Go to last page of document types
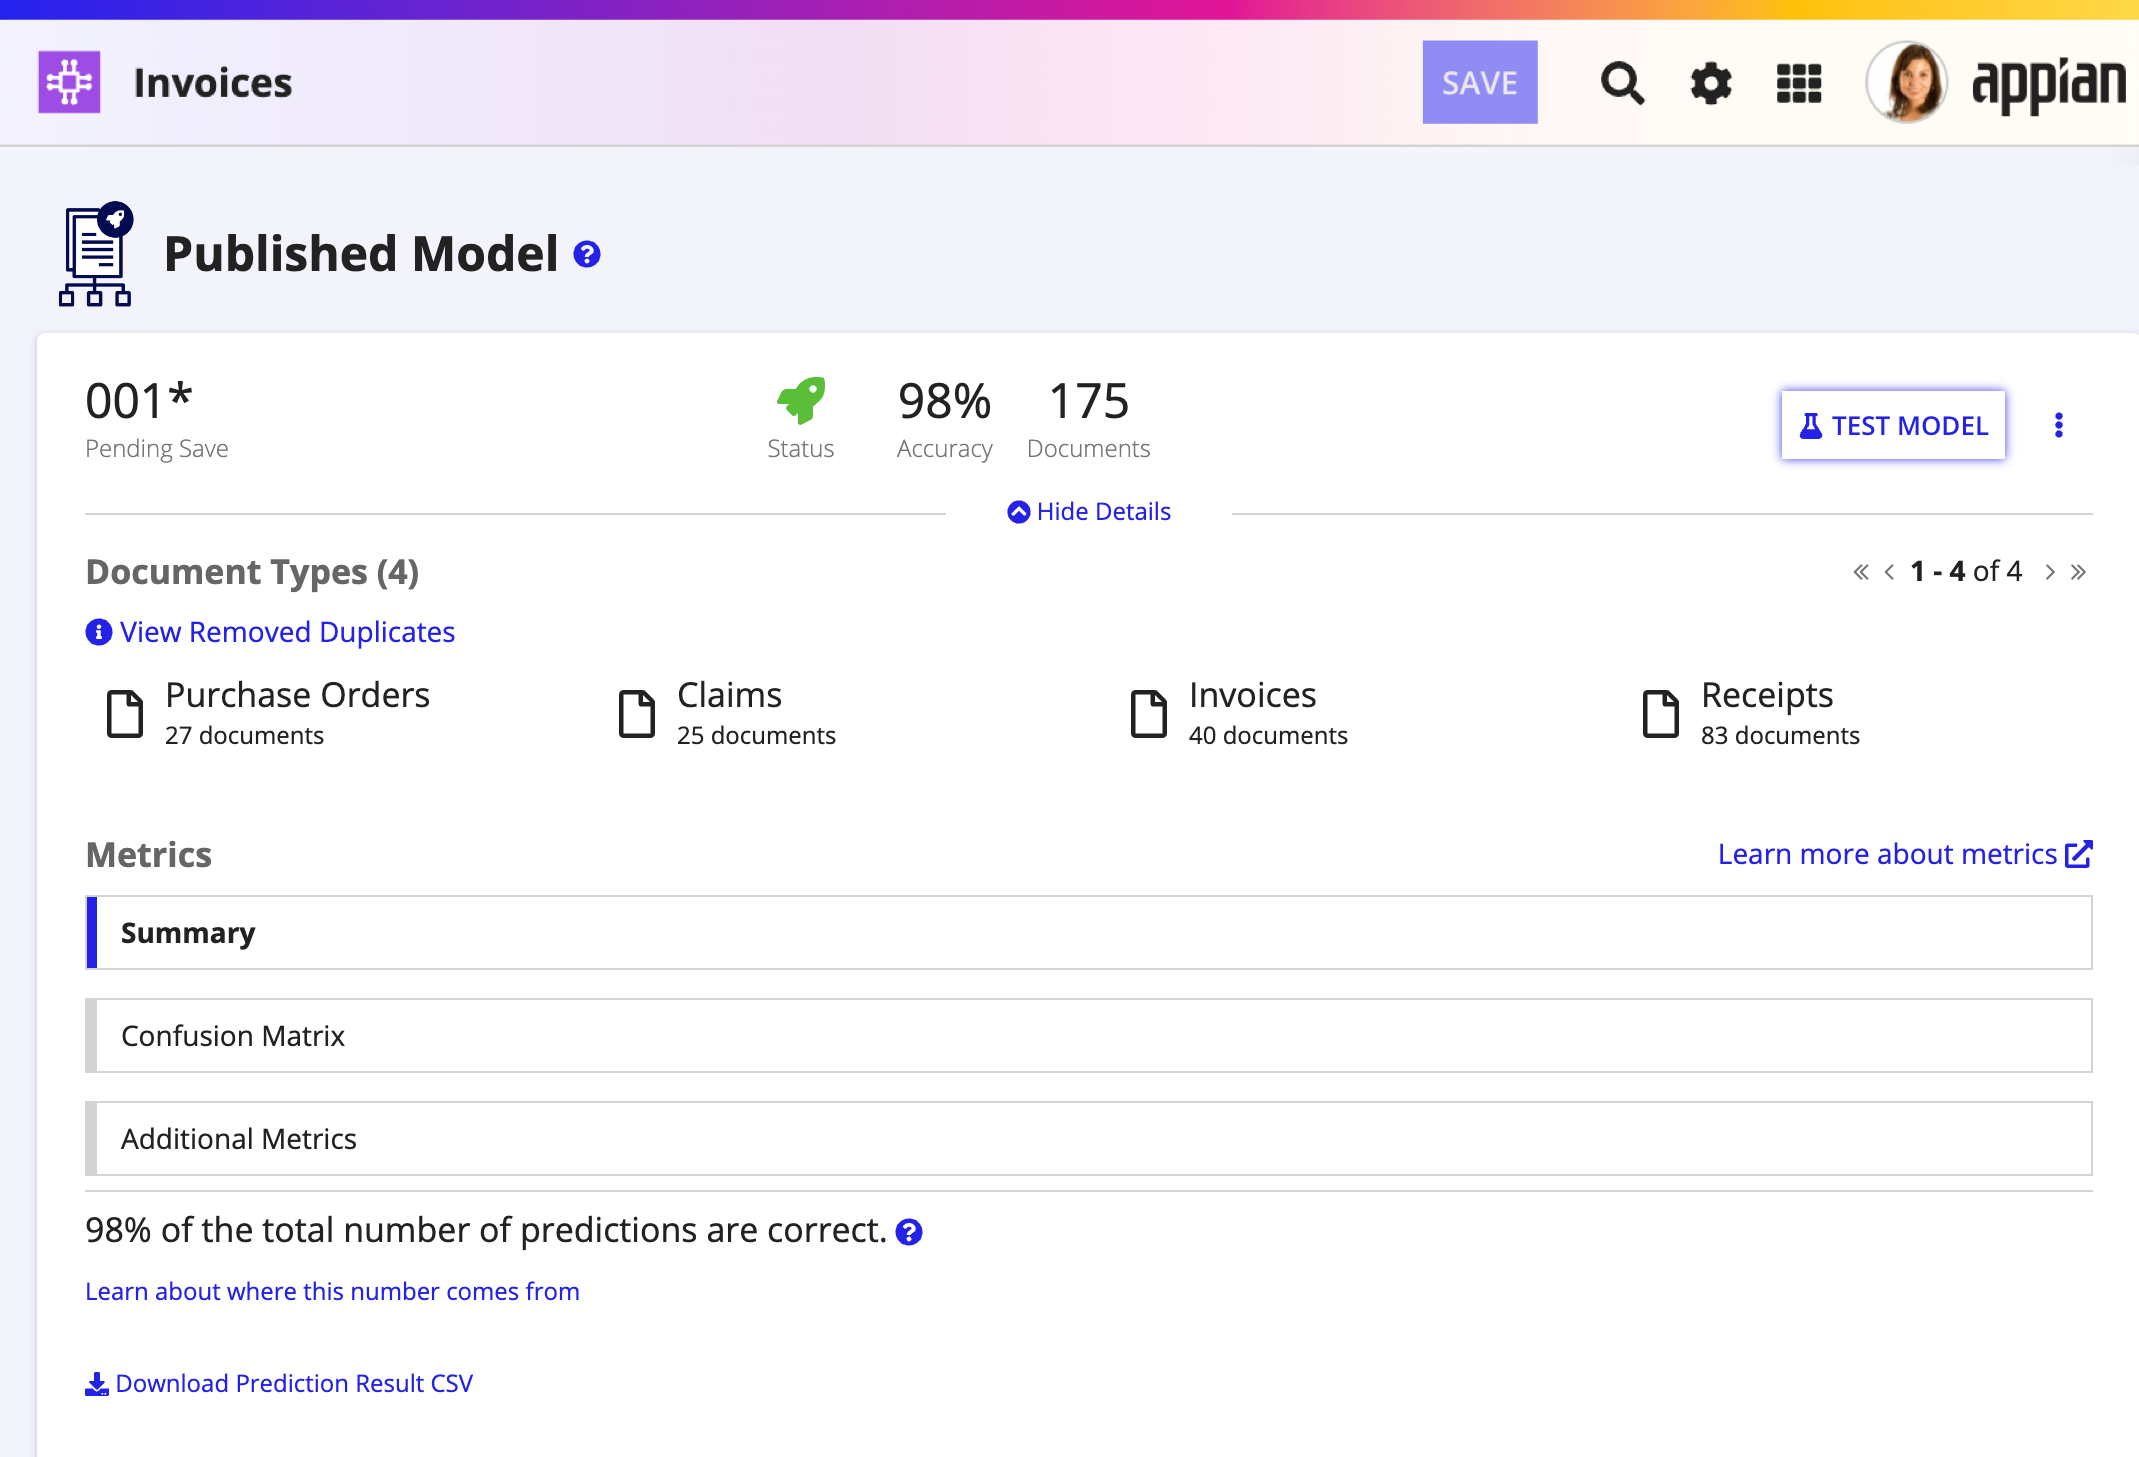The image size is (2139, 1457). pos(2078,572)
